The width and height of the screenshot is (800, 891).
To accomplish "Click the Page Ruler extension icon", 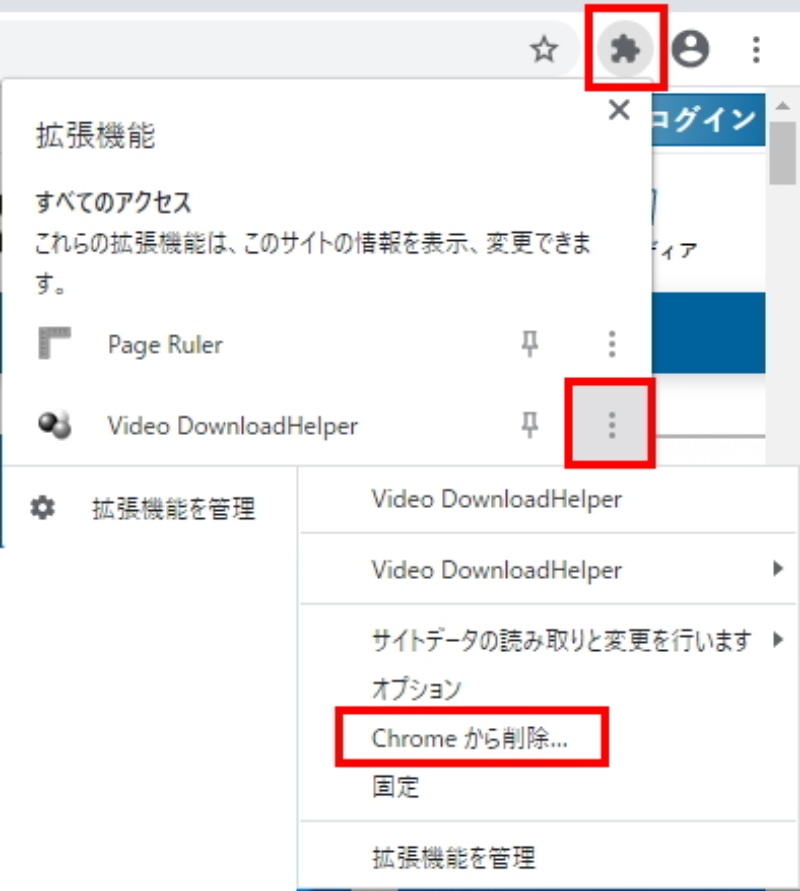I will [x=53, y=345].
